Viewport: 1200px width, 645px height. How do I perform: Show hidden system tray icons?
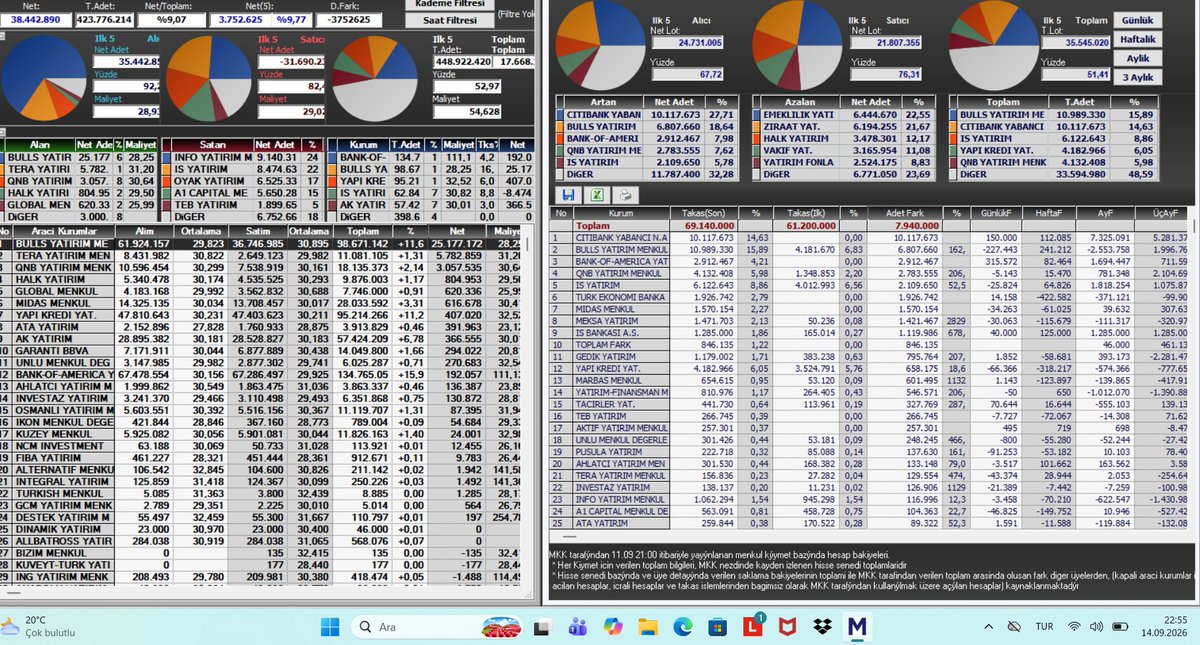(x=986, y=627)
